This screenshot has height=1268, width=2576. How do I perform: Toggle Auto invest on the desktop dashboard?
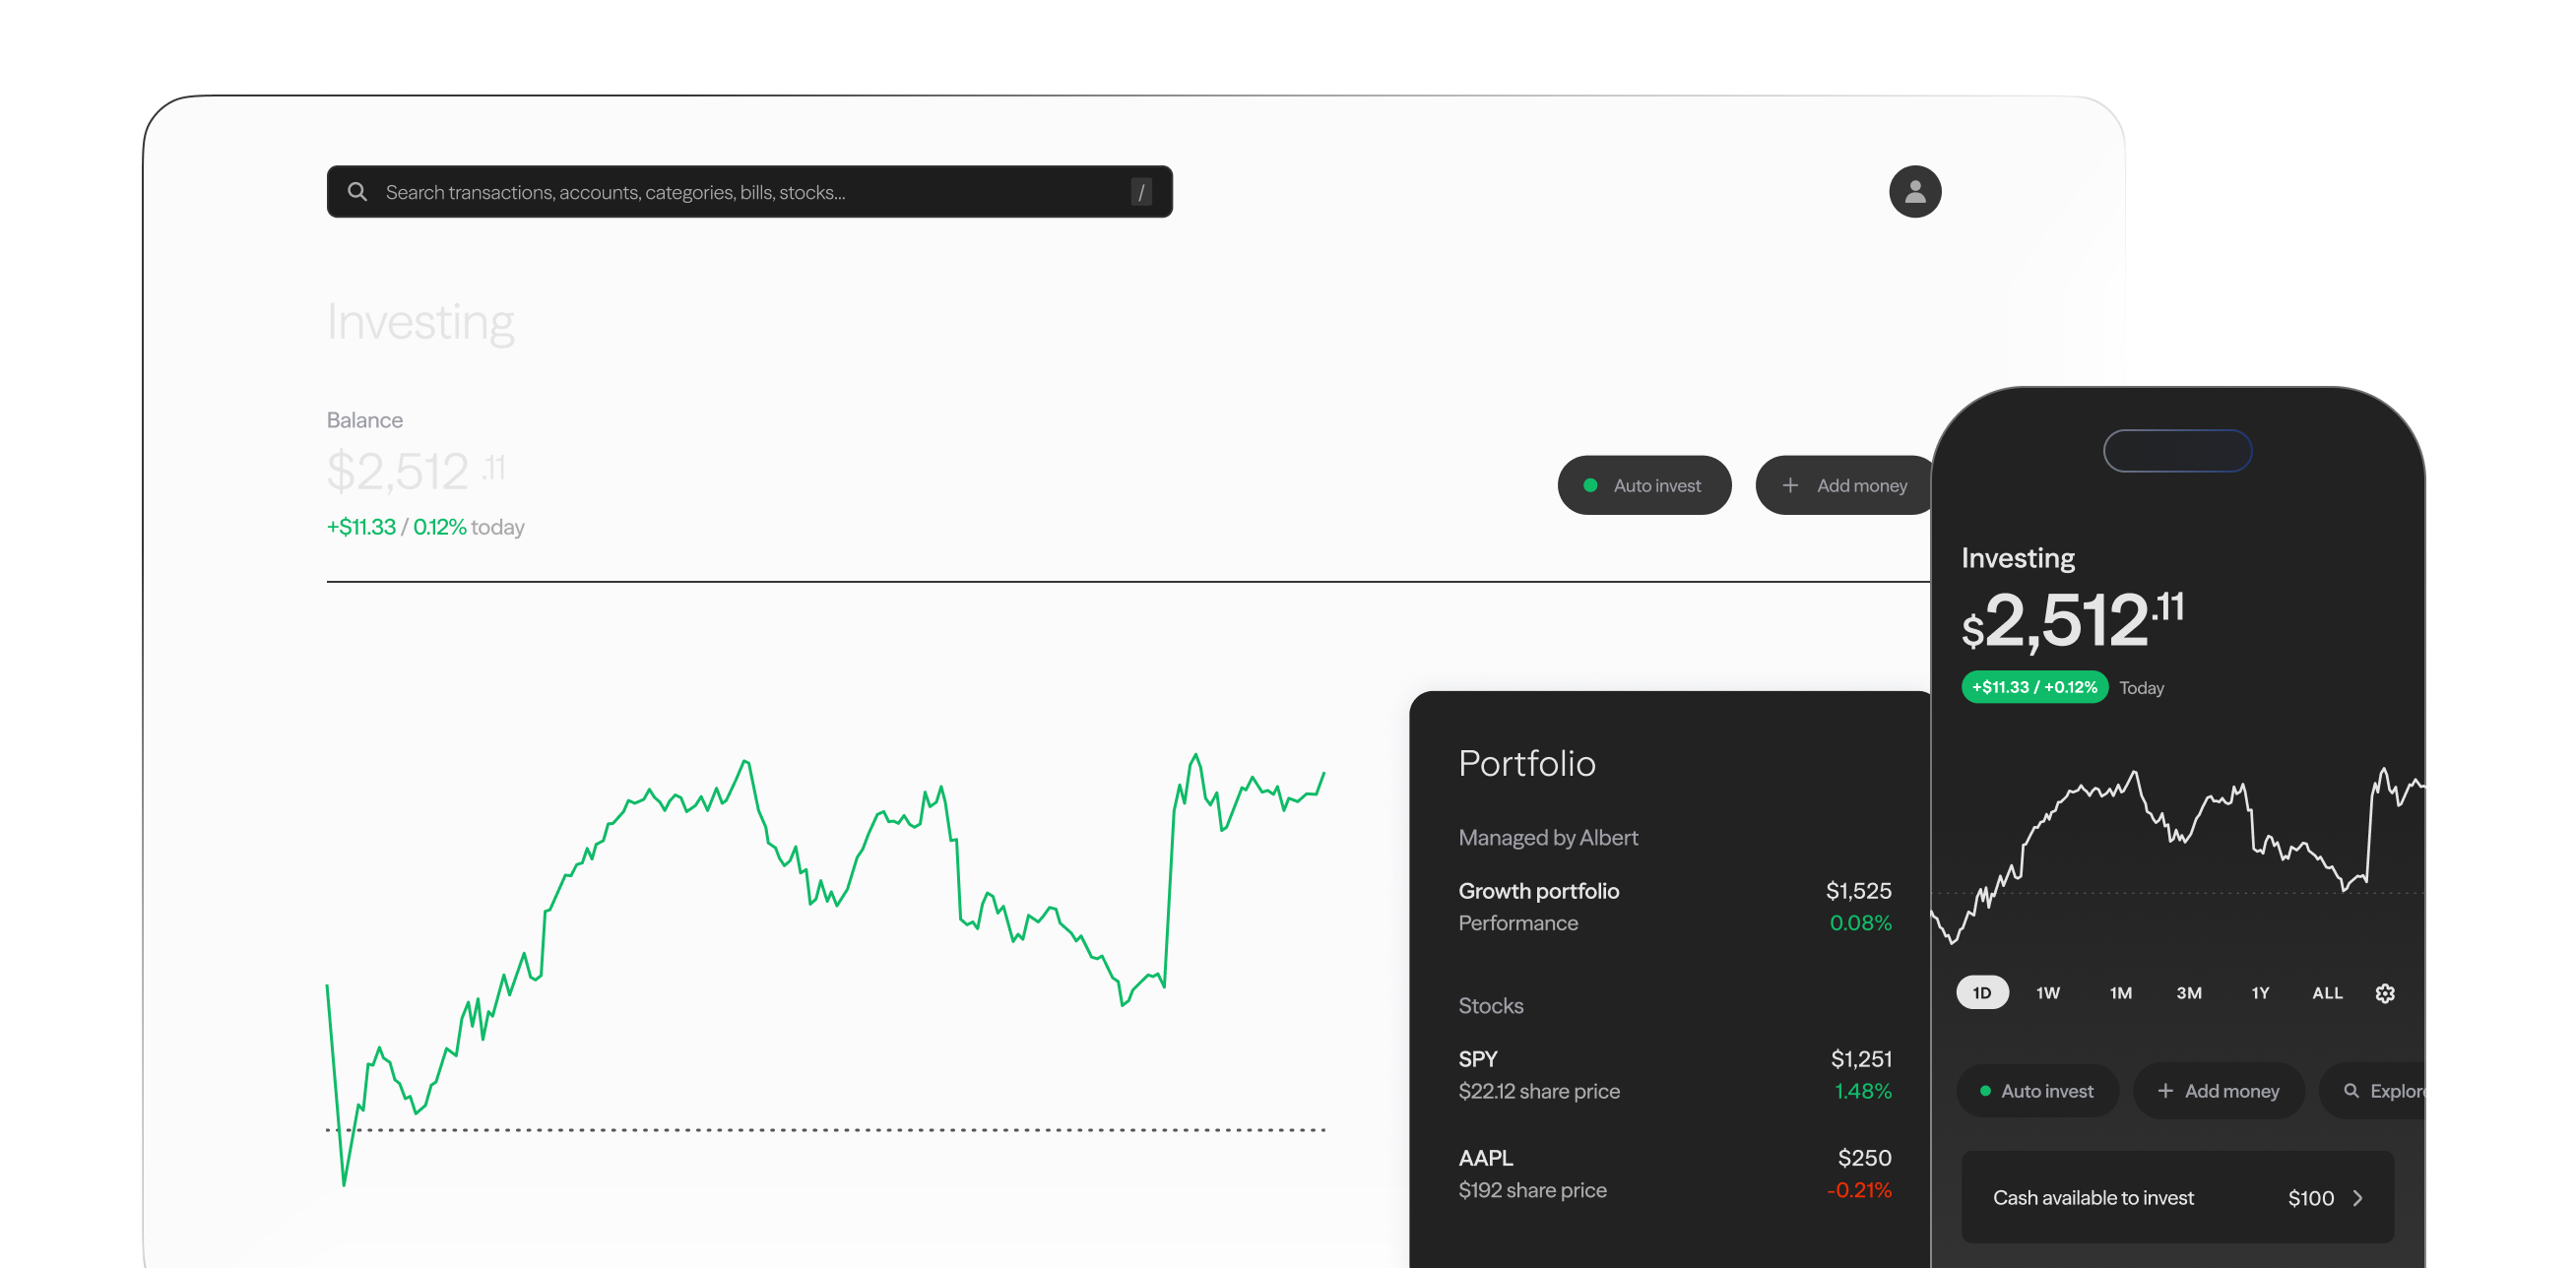tap(1644, 485)
